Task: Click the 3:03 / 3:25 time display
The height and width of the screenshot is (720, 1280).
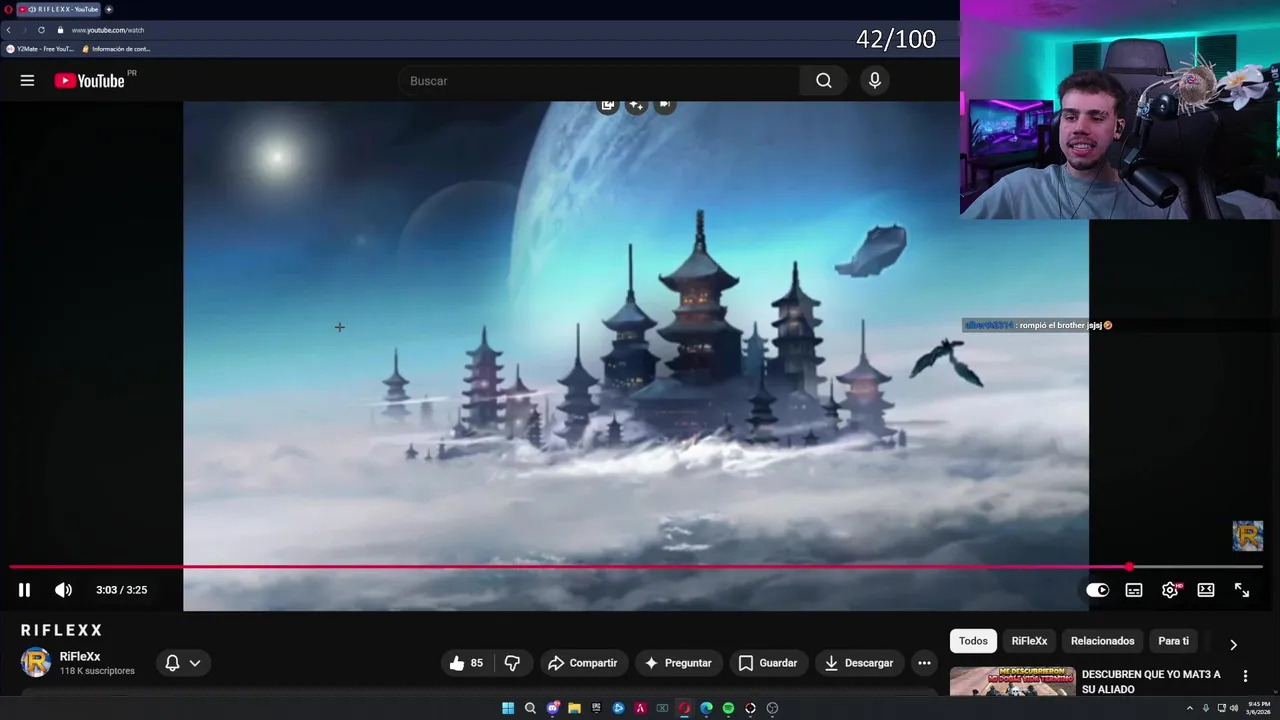Action: click(121, 590)
